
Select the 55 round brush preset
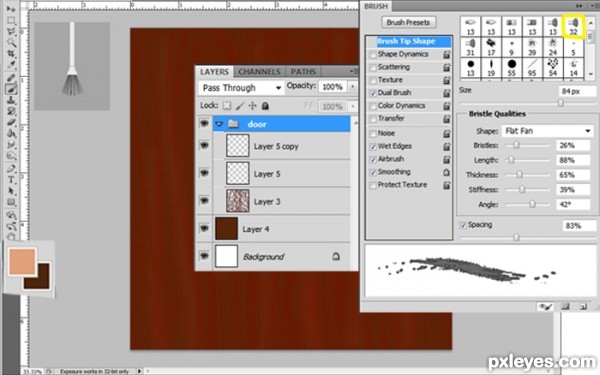click(x=512, y=67)
